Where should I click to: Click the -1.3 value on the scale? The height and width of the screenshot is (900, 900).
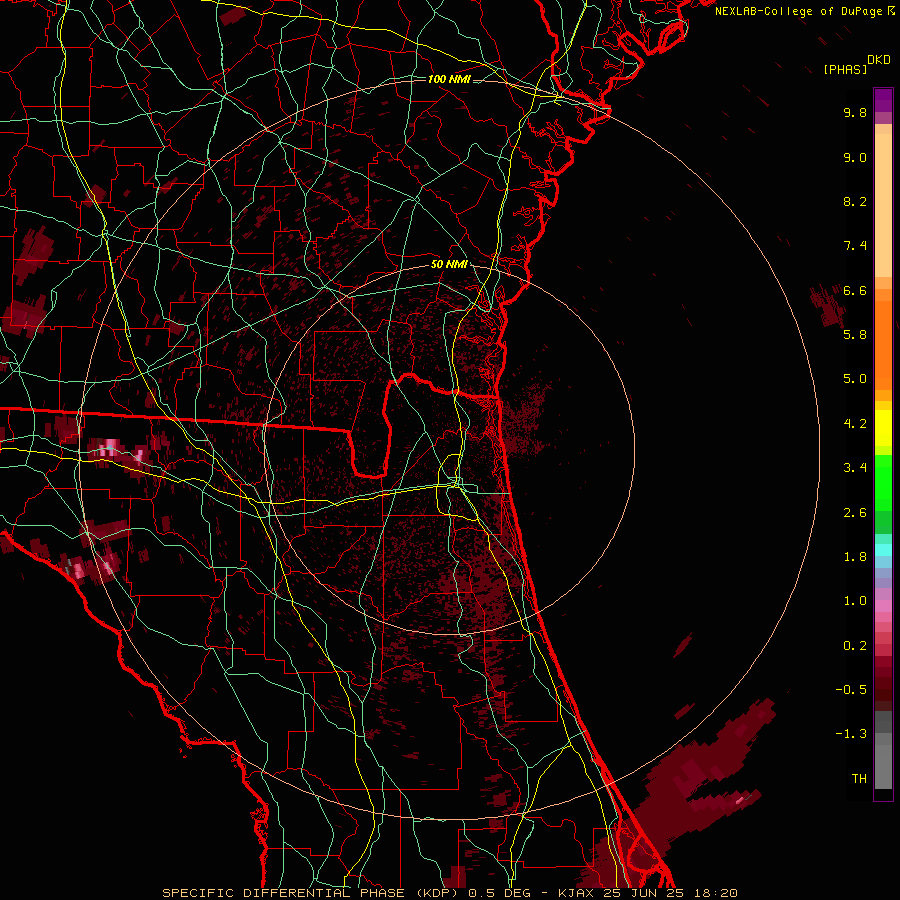click(851, 734)
